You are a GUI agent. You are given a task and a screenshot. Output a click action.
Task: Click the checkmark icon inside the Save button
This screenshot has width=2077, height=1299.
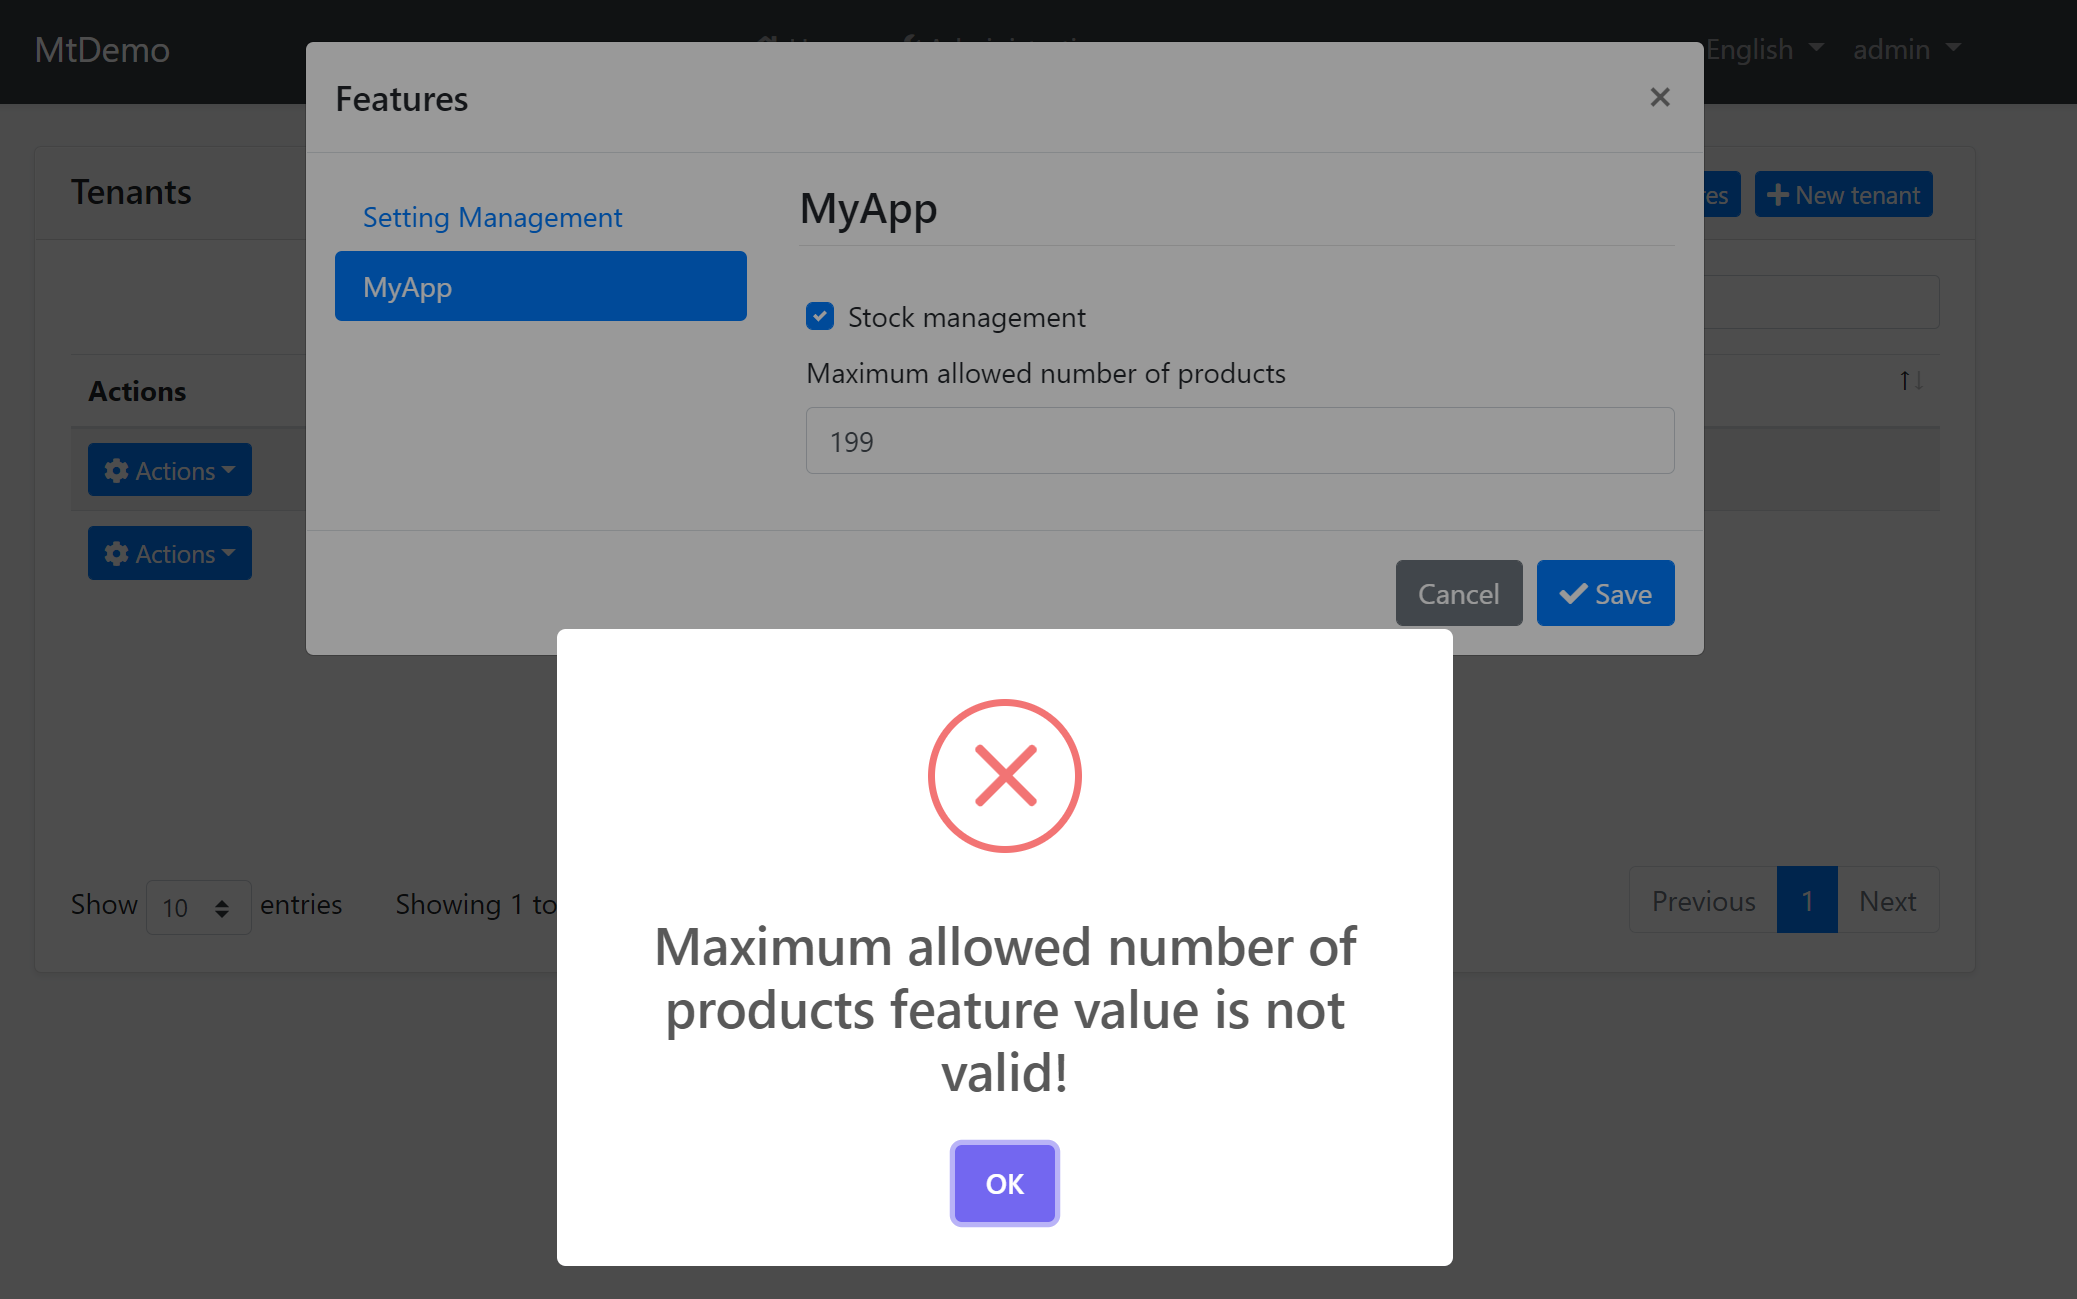pos(1573,593)
